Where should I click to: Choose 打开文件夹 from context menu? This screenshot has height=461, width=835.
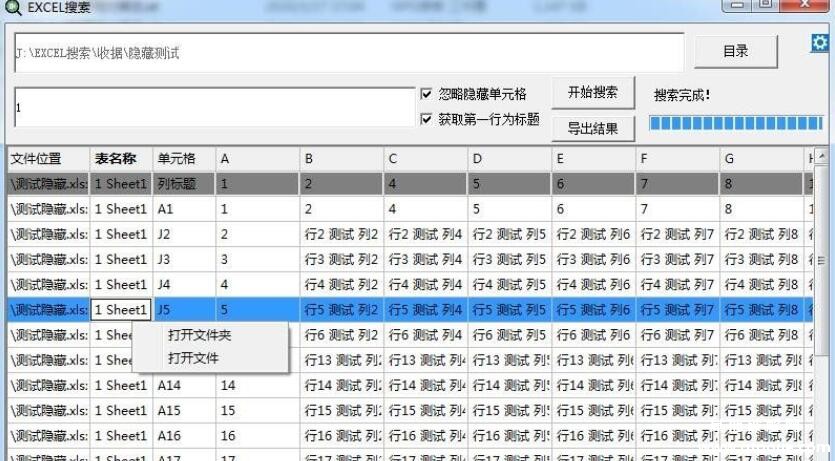tap(200, 335)
